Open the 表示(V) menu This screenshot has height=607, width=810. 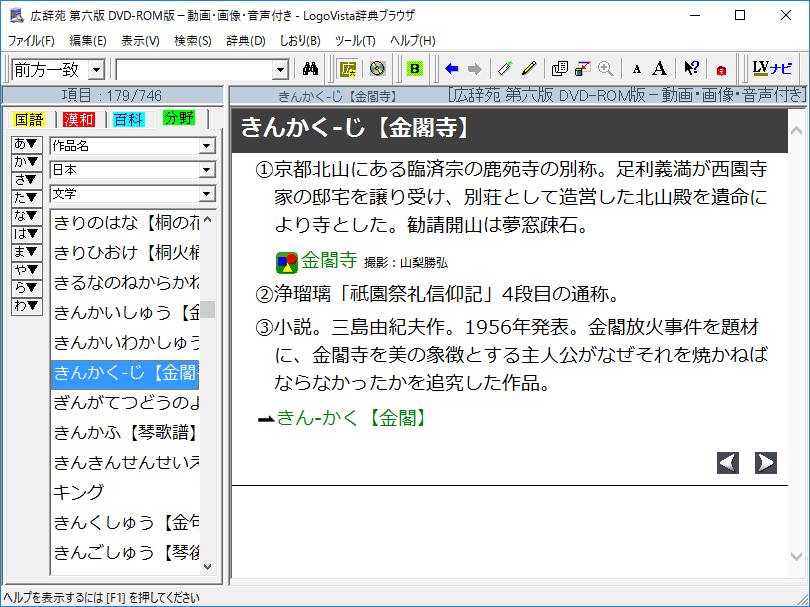(x=140, y=41)
